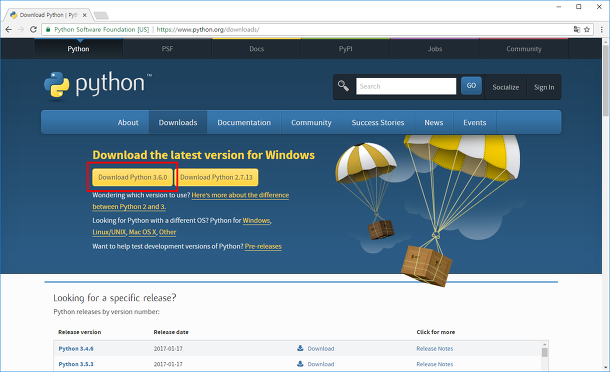Select the Download Python browser tab
The height and width of the screenshot is (372, 610).
point(49,15)
